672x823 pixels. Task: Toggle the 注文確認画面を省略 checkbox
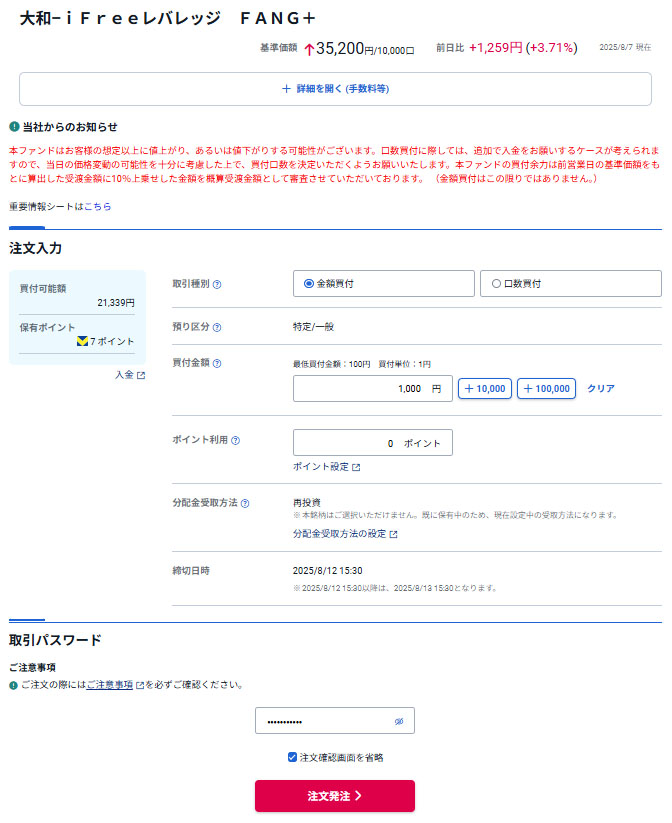(292, 757)
